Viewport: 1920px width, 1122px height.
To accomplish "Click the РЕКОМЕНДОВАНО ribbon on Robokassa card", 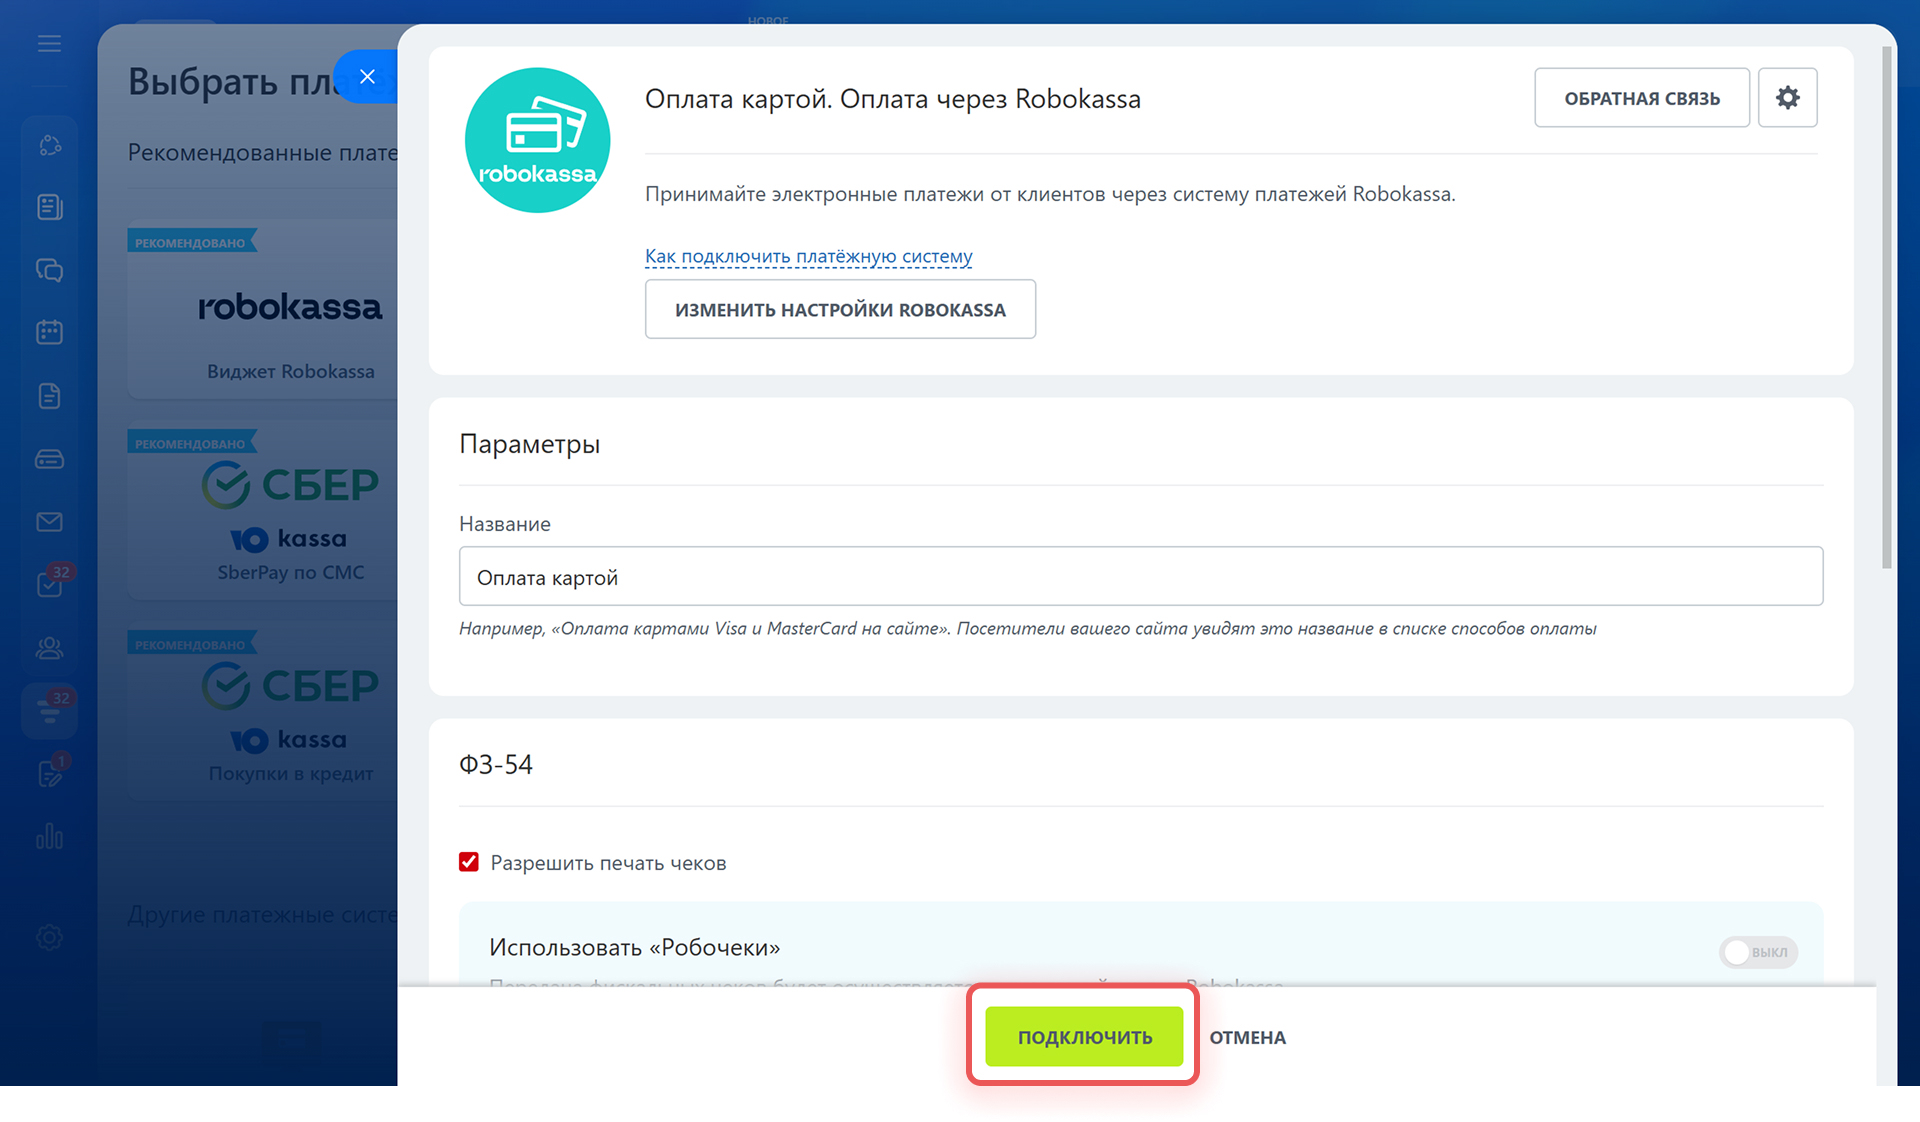I will click(x=191, y=242).
